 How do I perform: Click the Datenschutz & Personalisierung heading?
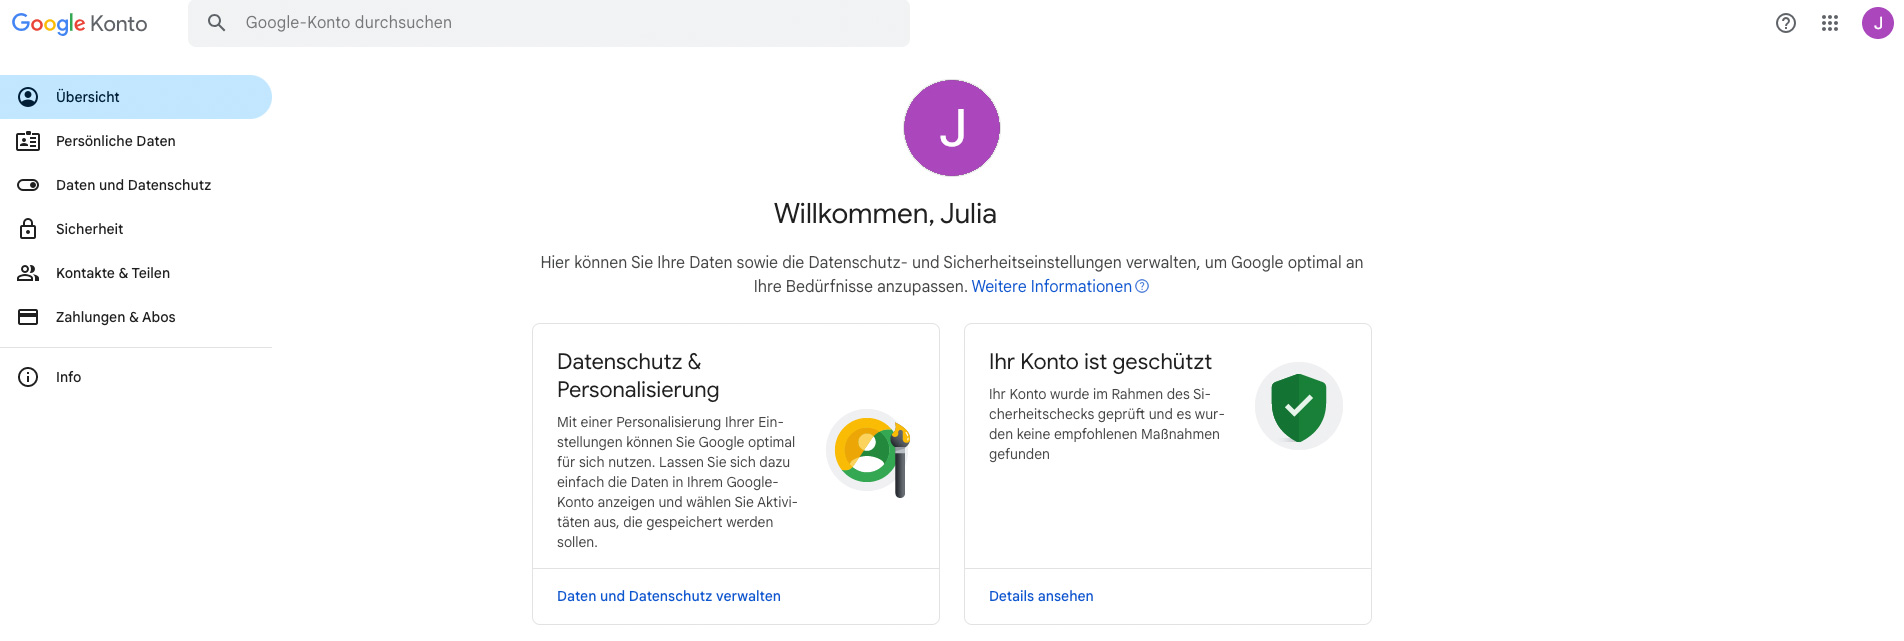coord(638,375)
